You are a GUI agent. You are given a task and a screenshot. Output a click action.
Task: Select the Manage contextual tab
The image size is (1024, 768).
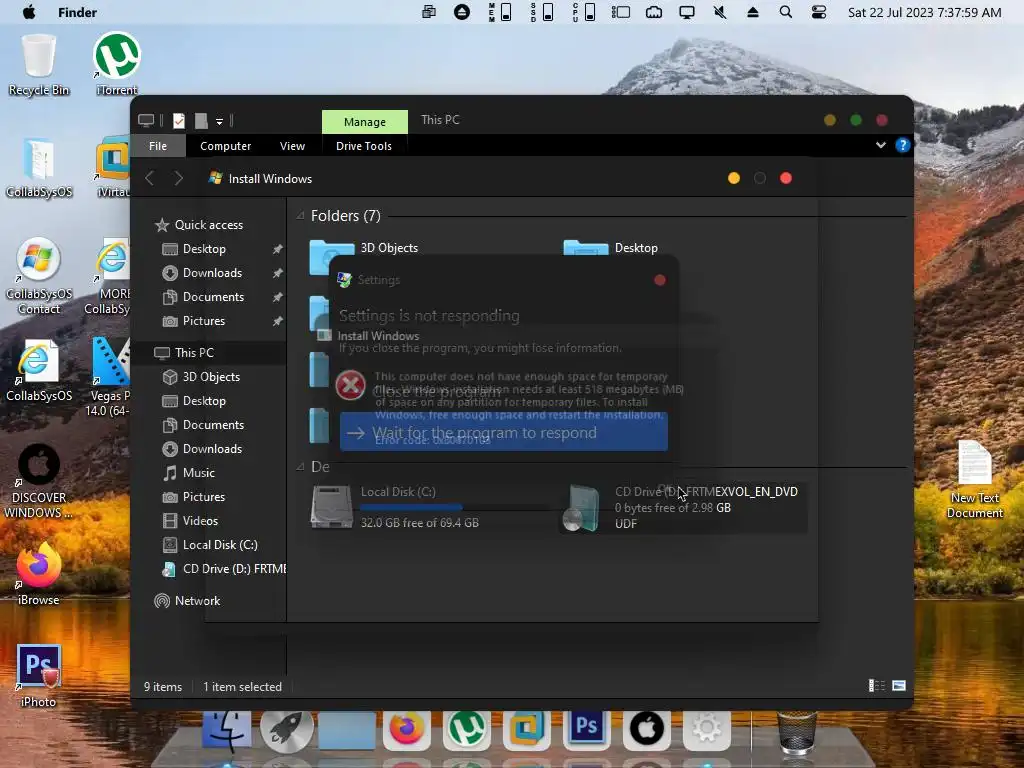point(364,122)
